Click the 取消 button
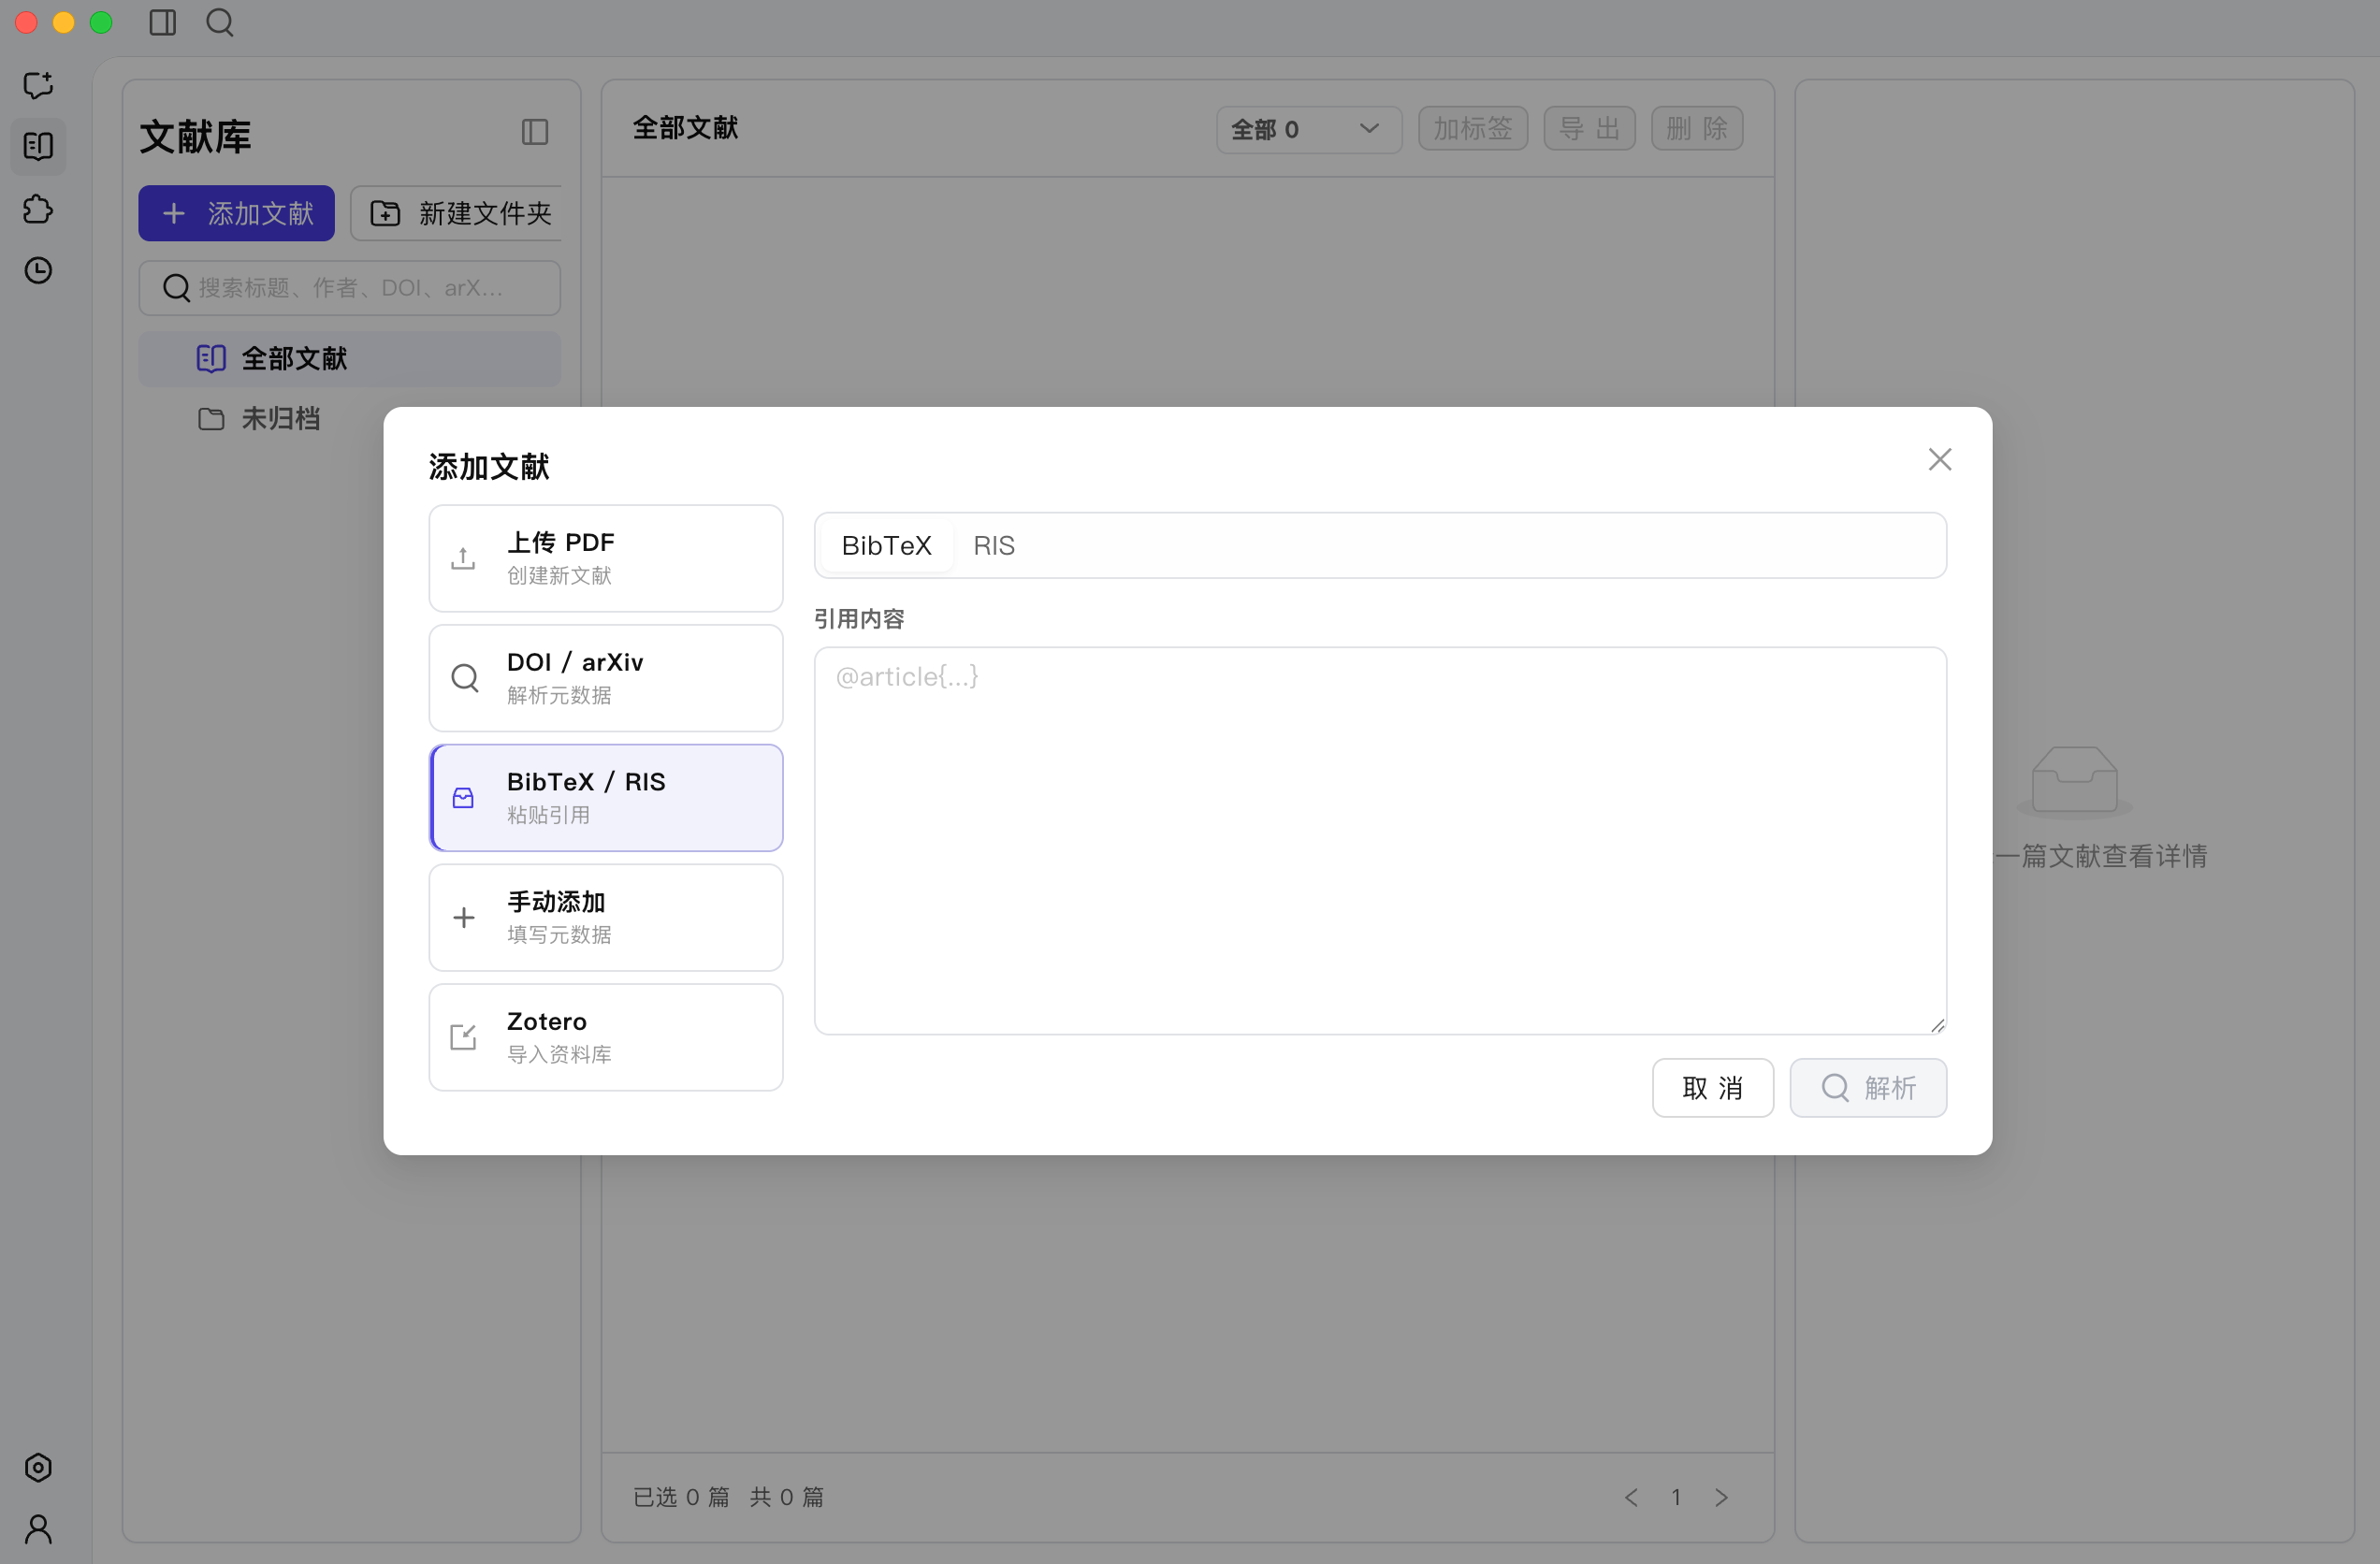 coord(1713,1087)
